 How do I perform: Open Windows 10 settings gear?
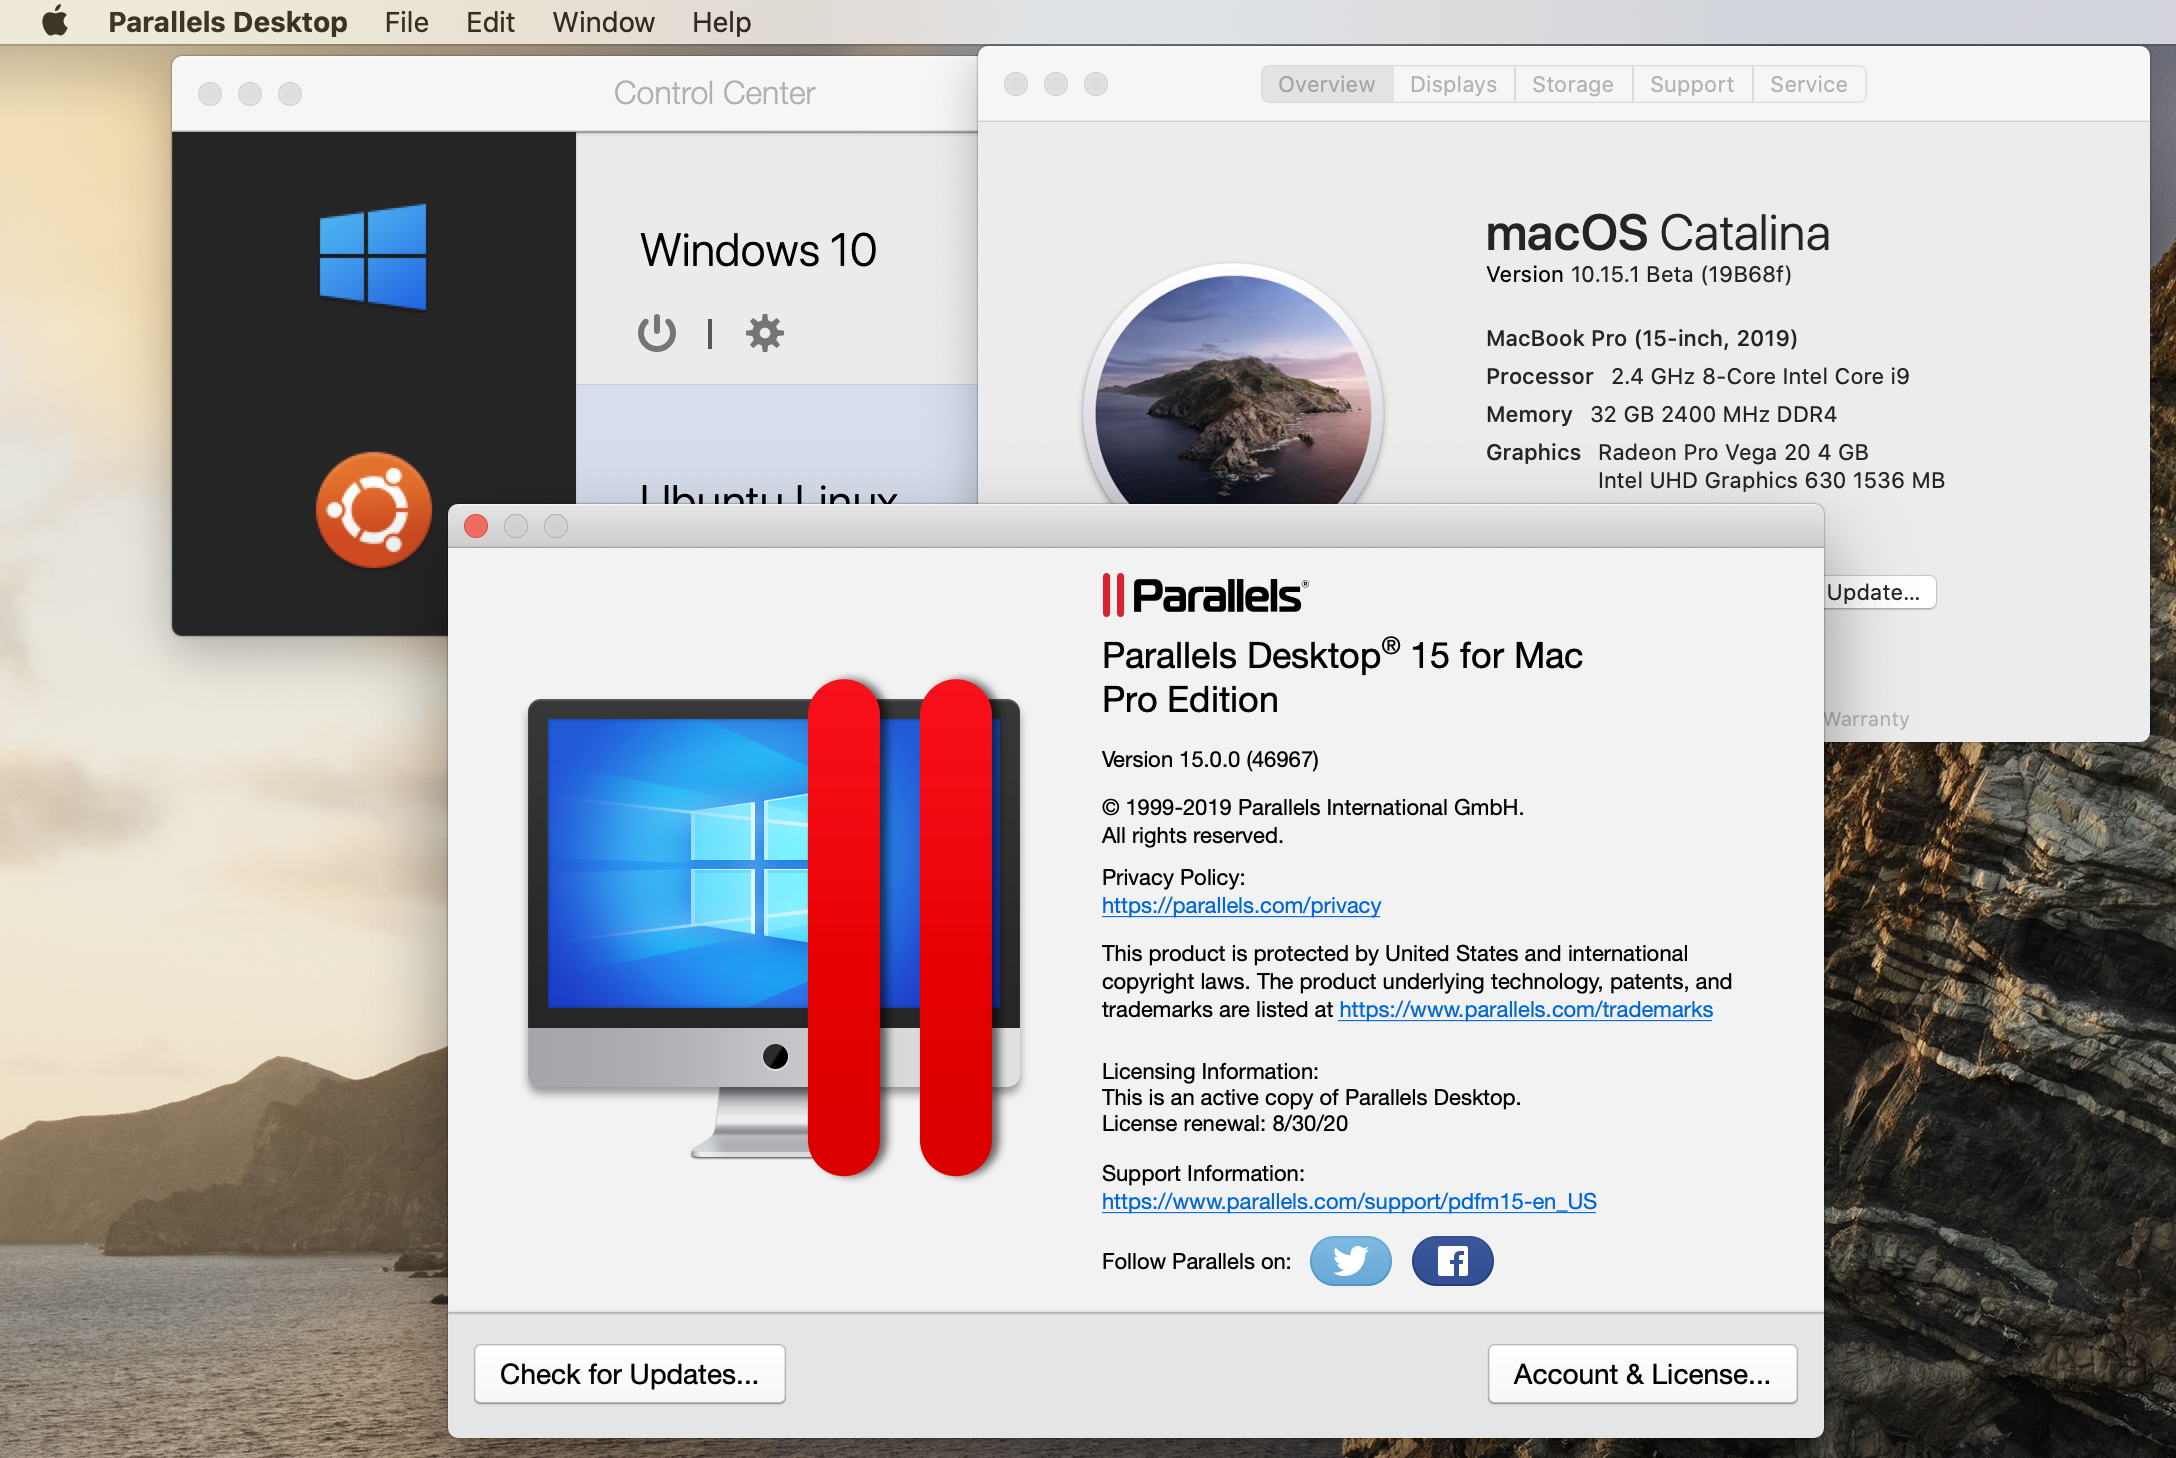tap(765, 333)
